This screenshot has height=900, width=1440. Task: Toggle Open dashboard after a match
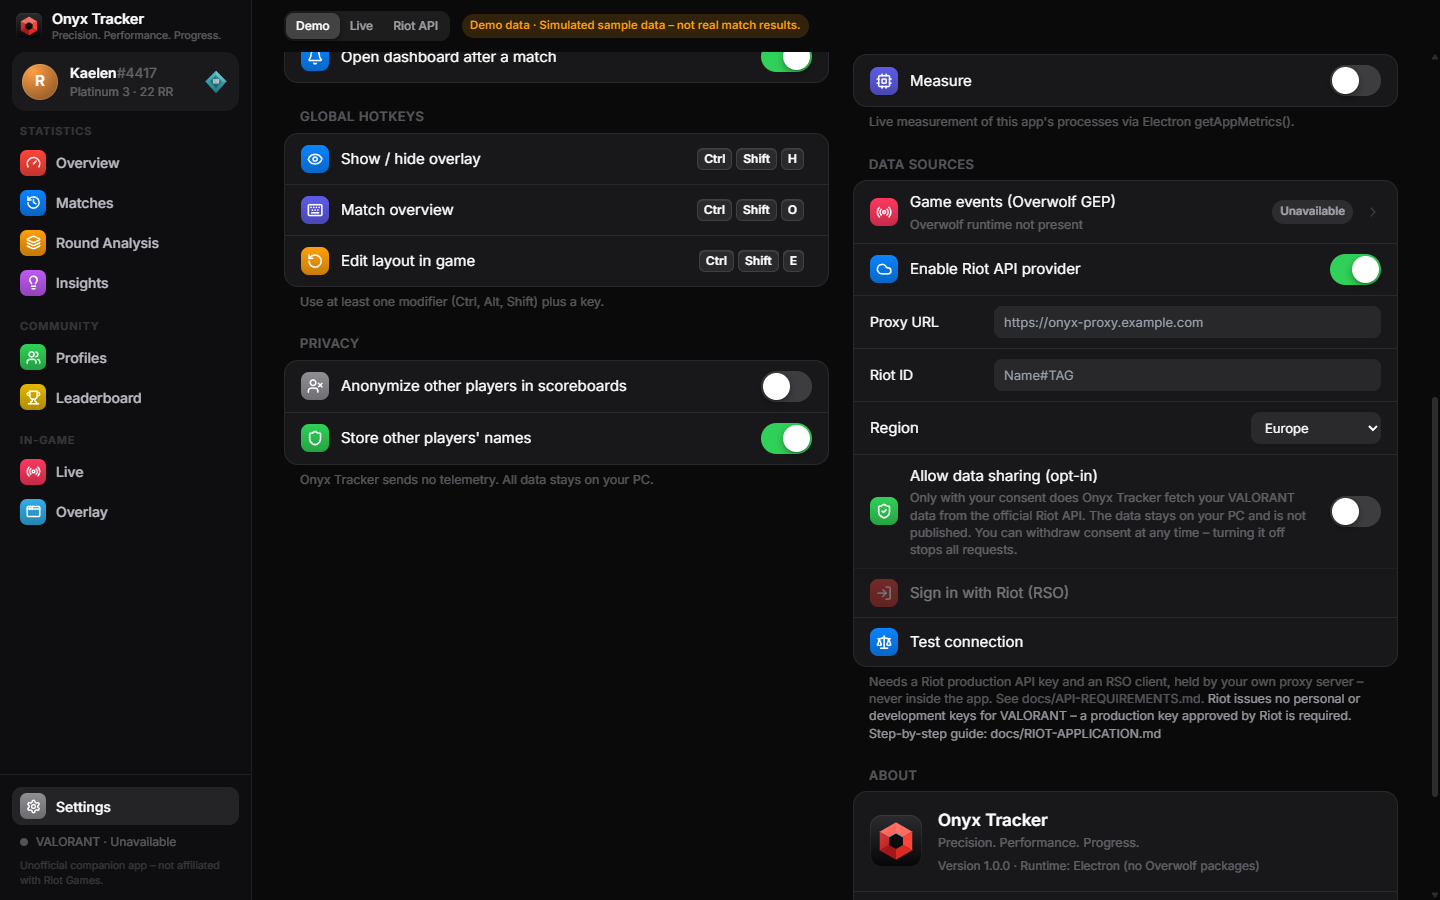tap(786, 59)
